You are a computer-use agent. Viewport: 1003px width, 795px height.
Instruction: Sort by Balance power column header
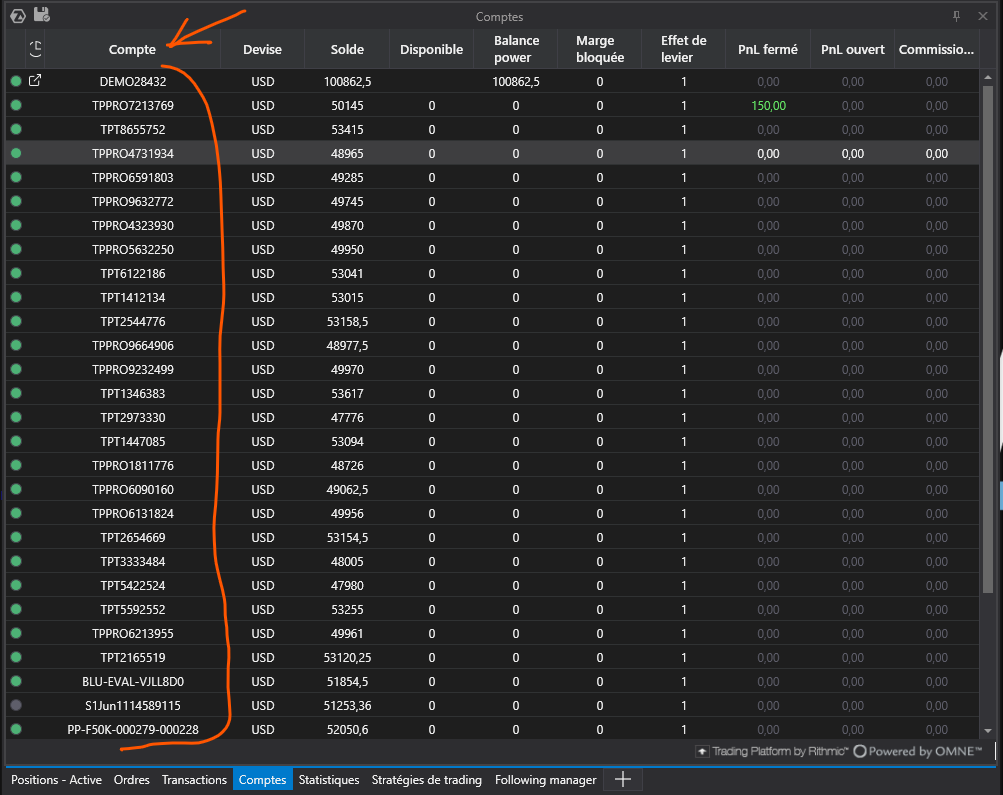[x=516, y=49]
